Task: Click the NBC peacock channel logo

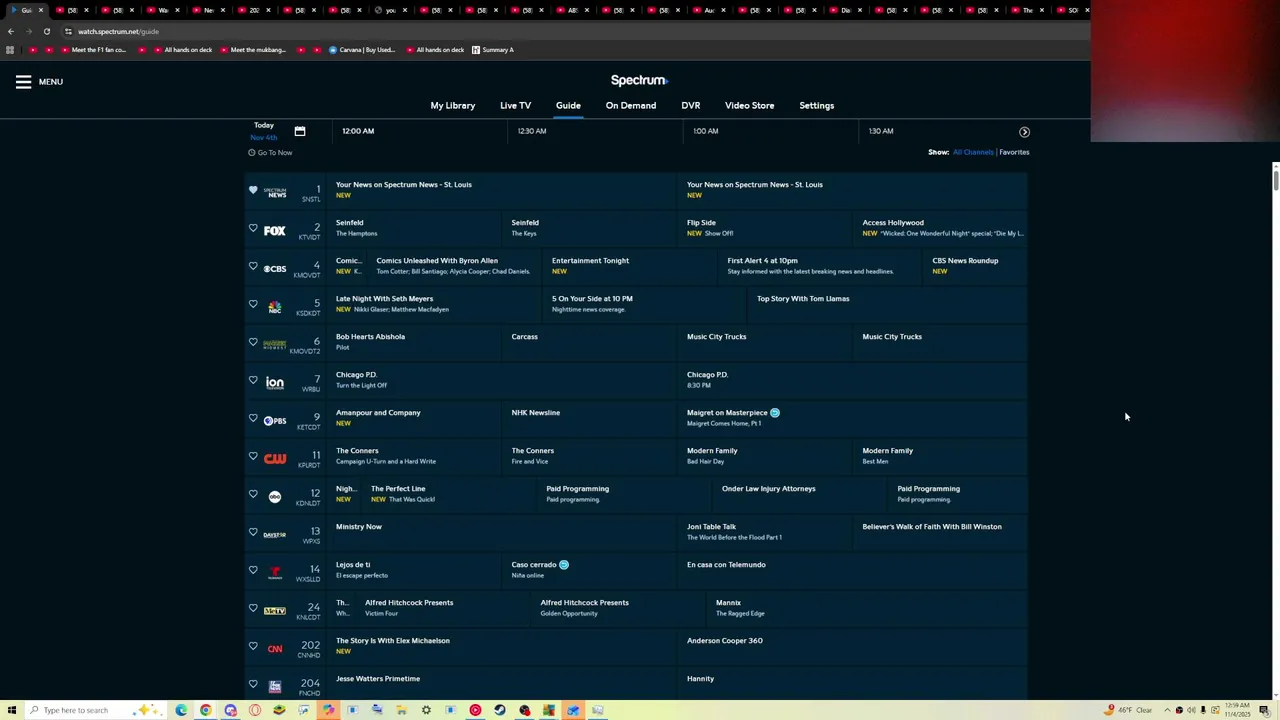Action: pyautogui.click(x=275, y=307)
